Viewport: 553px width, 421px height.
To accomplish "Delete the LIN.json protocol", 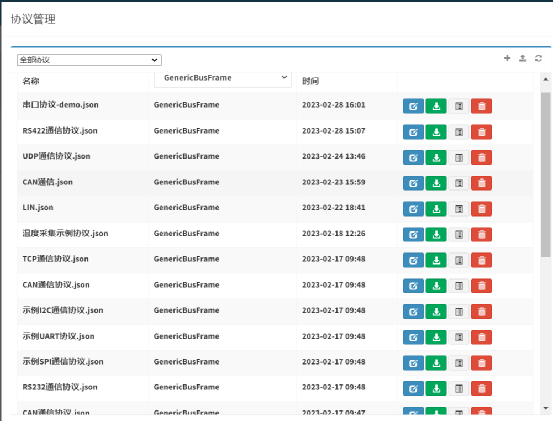I will tap(481, 209).
